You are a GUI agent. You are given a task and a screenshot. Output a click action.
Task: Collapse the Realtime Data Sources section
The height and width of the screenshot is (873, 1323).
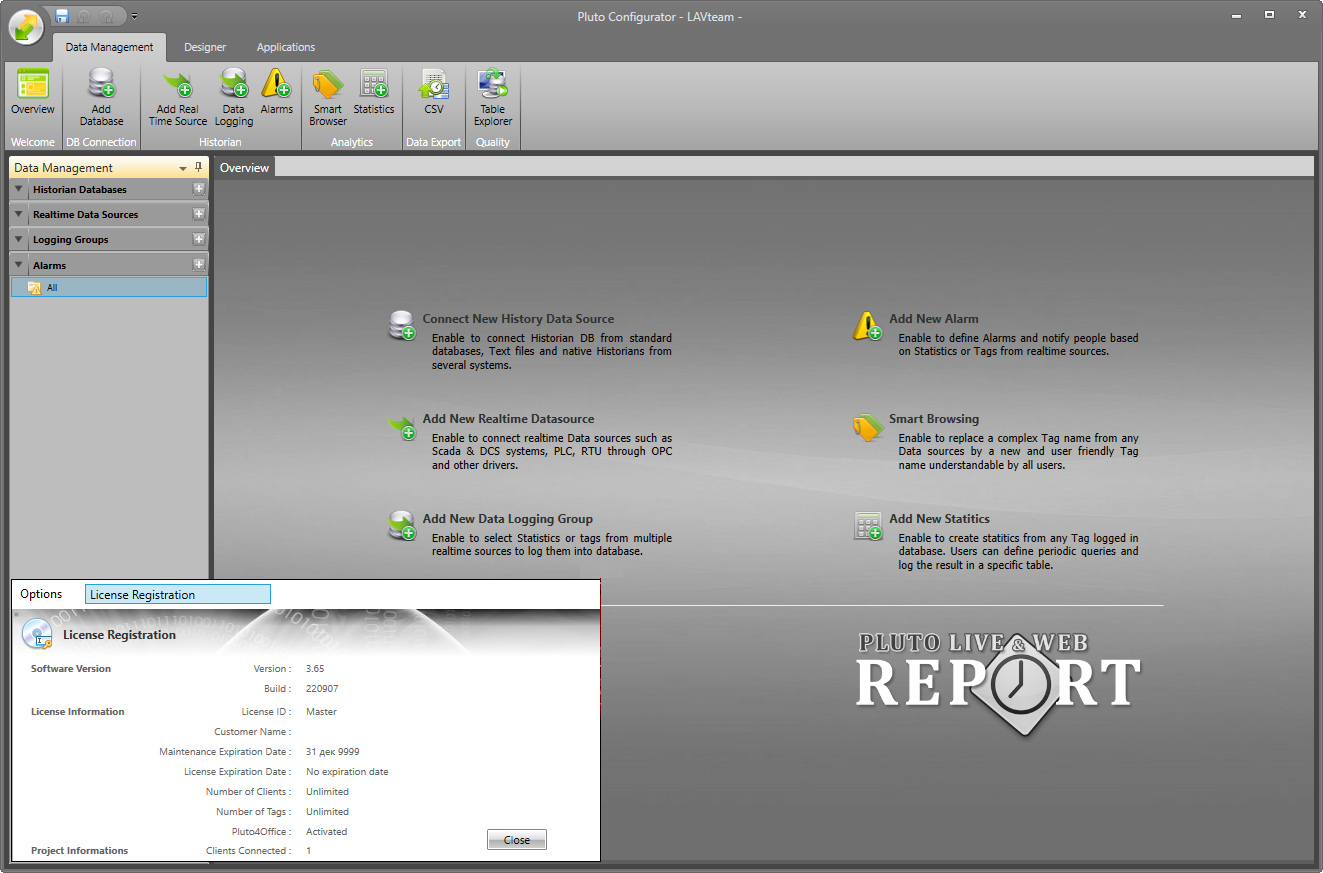[x=18, y=214]
